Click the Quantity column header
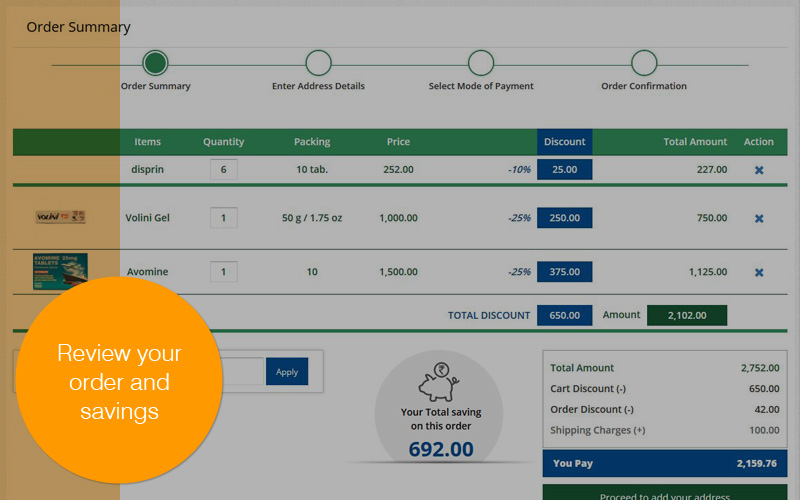 tap(223, 142)
